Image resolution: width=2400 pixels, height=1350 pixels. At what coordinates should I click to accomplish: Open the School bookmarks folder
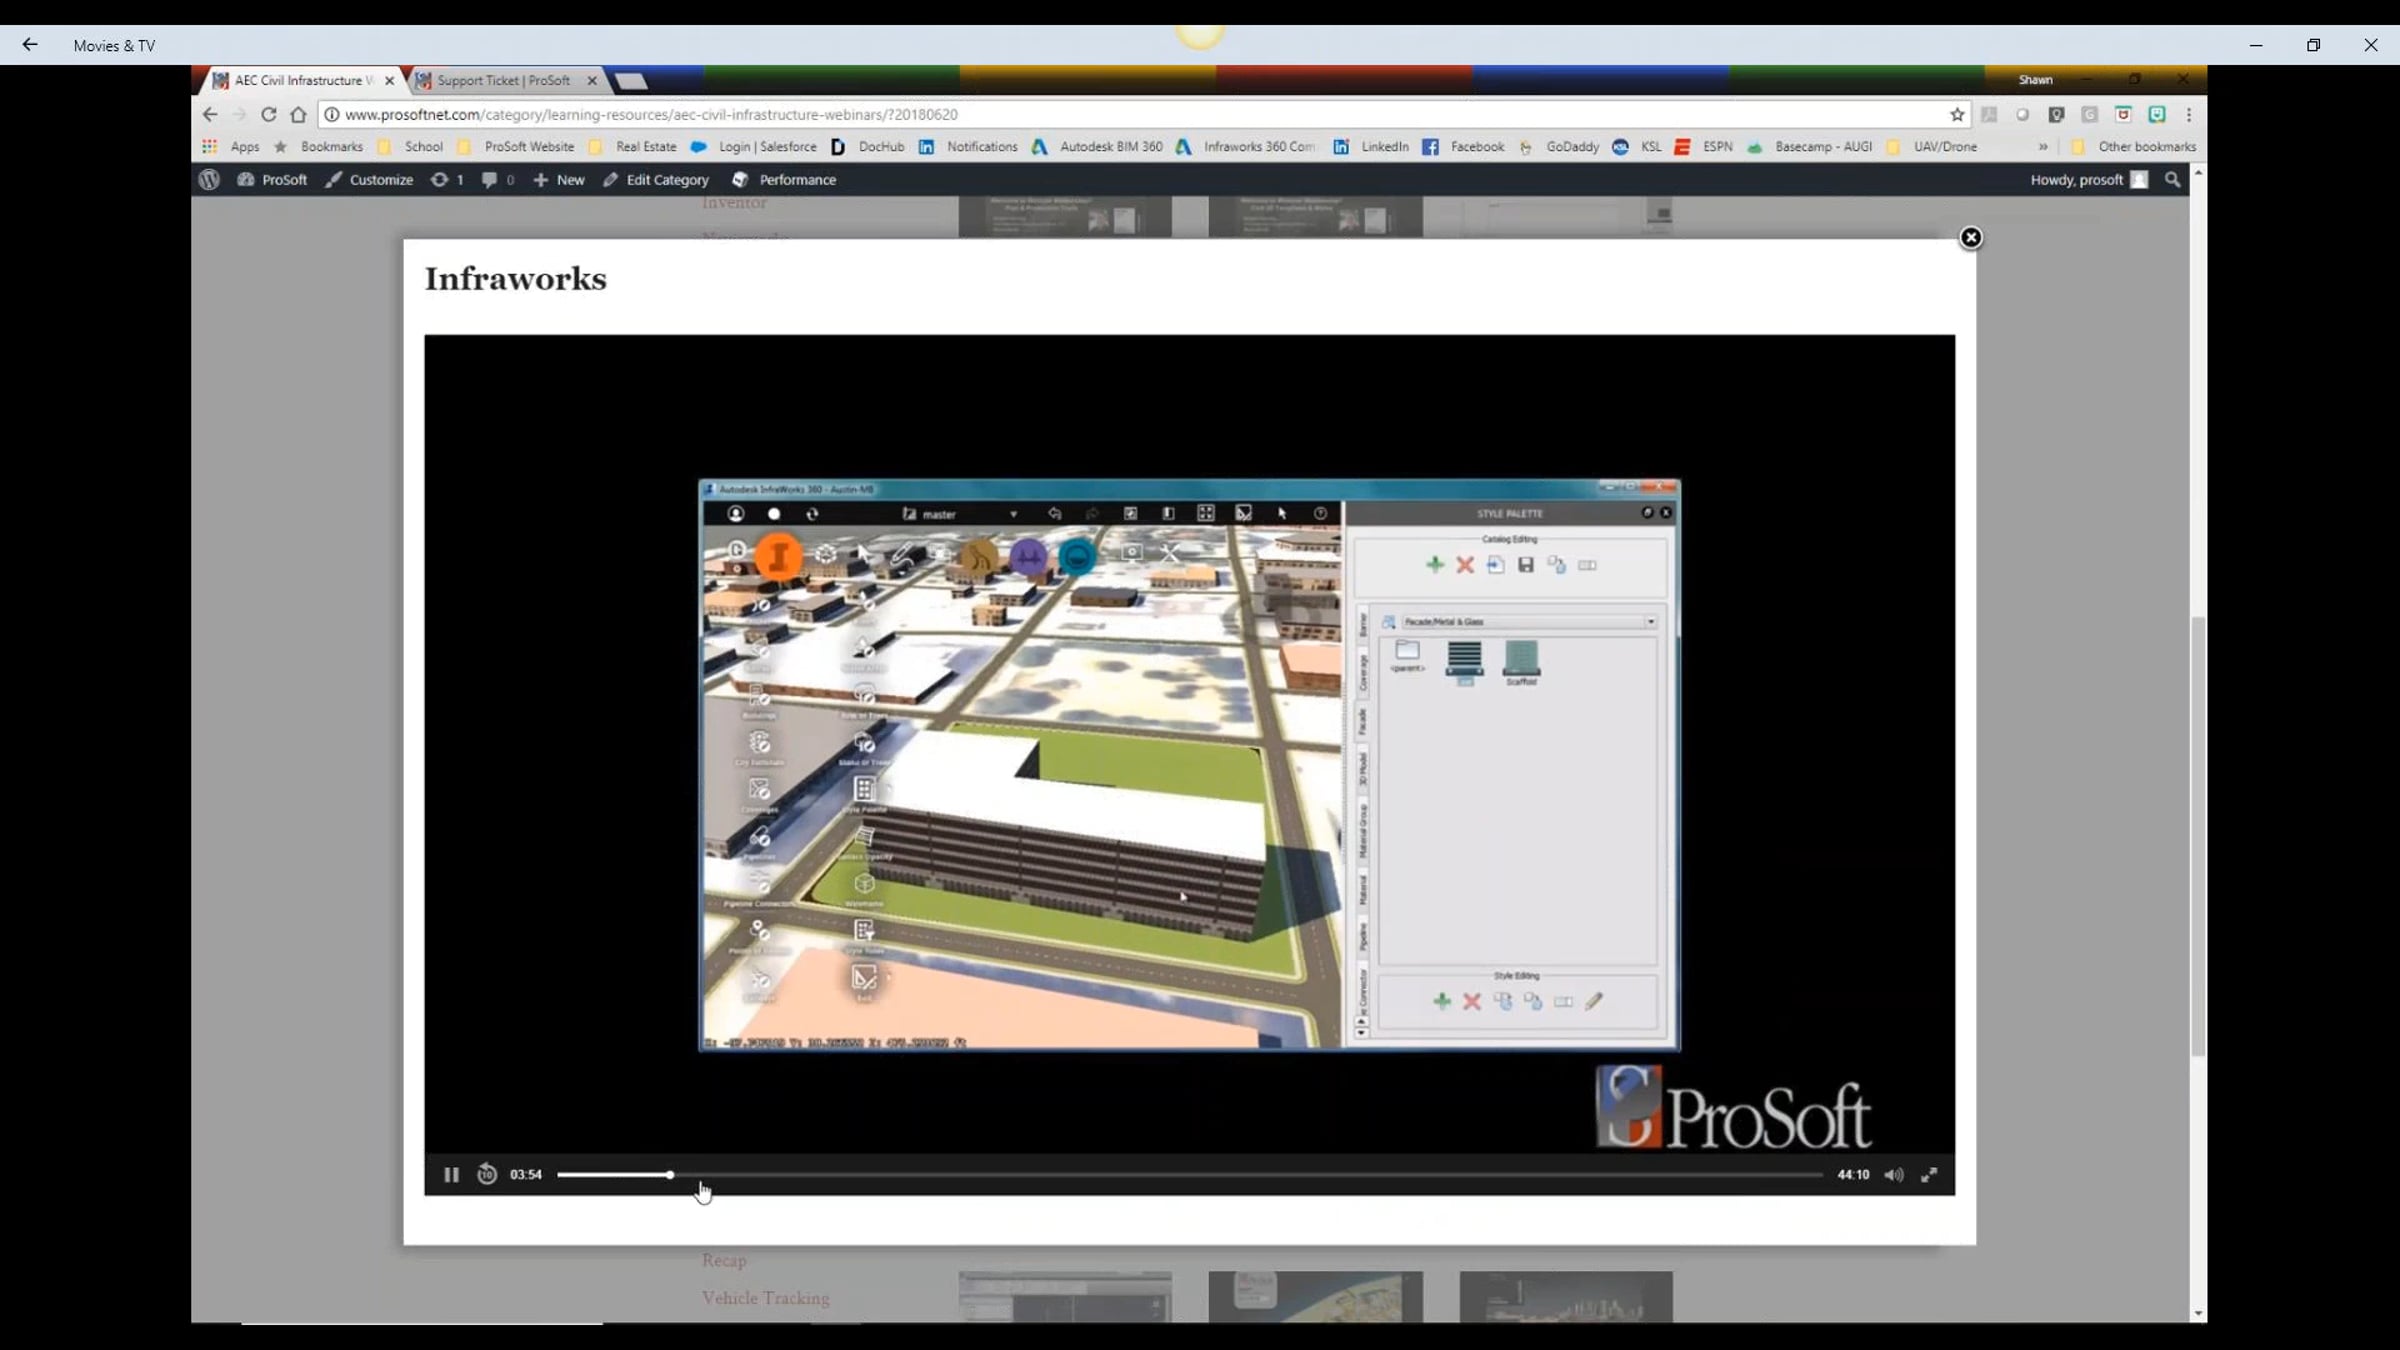[x=411, y=146]
